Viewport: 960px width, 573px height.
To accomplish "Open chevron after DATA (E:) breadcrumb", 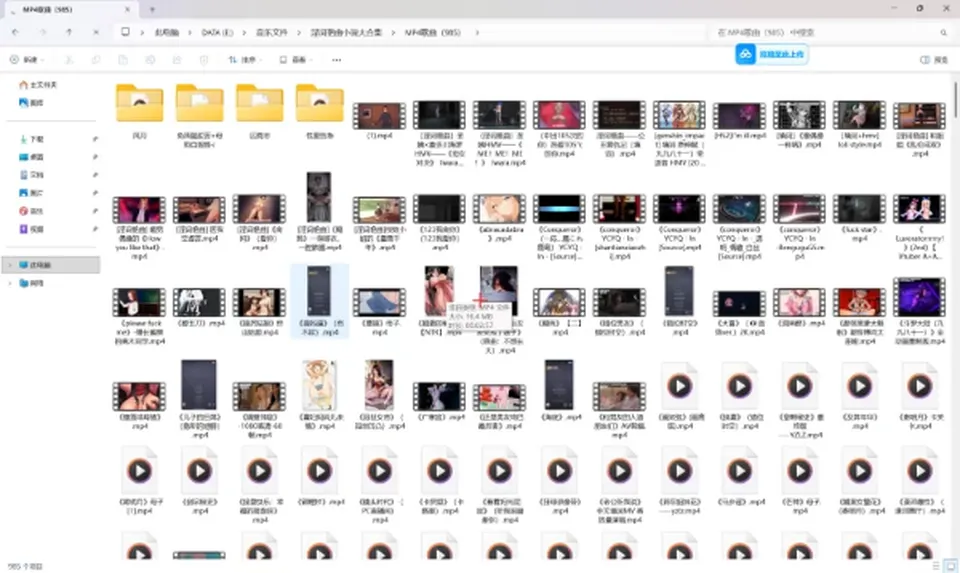I will coord(244,32).
